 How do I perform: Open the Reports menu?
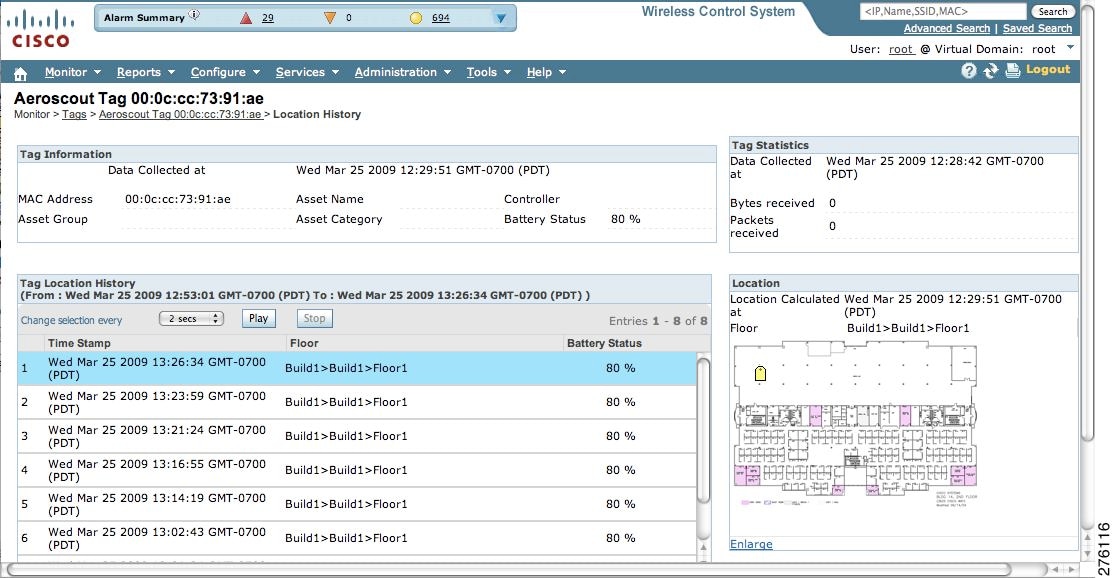point(145,72)
